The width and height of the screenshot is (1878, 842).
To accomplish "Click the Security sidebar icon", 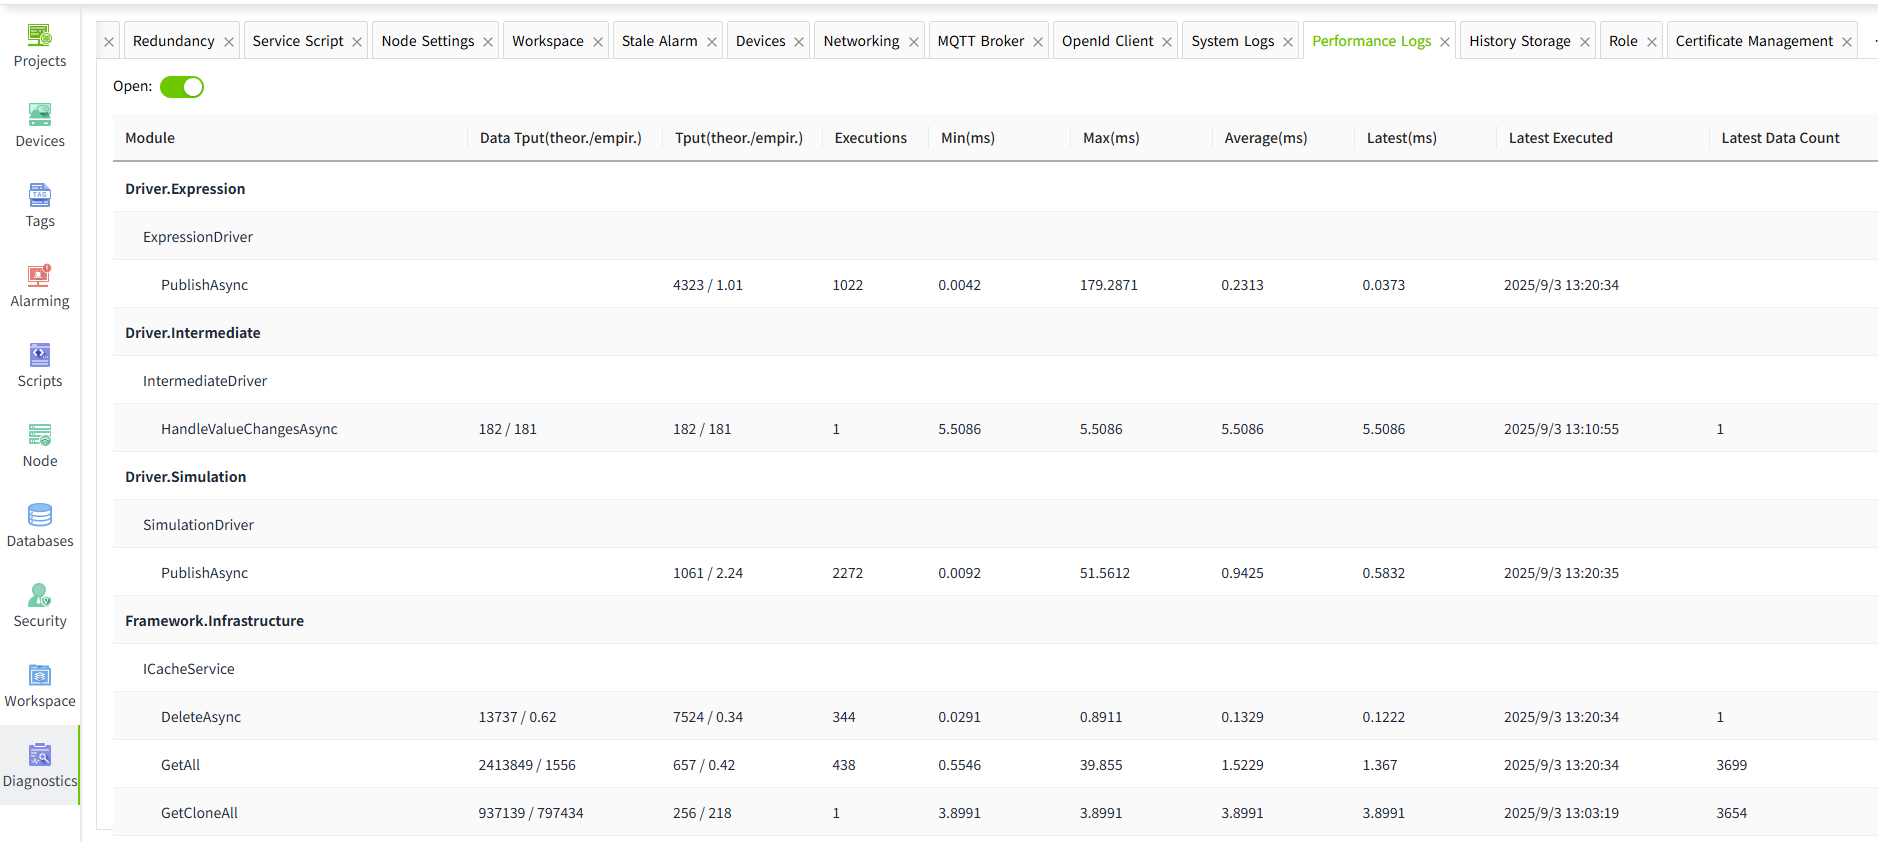I will point(40,596).
